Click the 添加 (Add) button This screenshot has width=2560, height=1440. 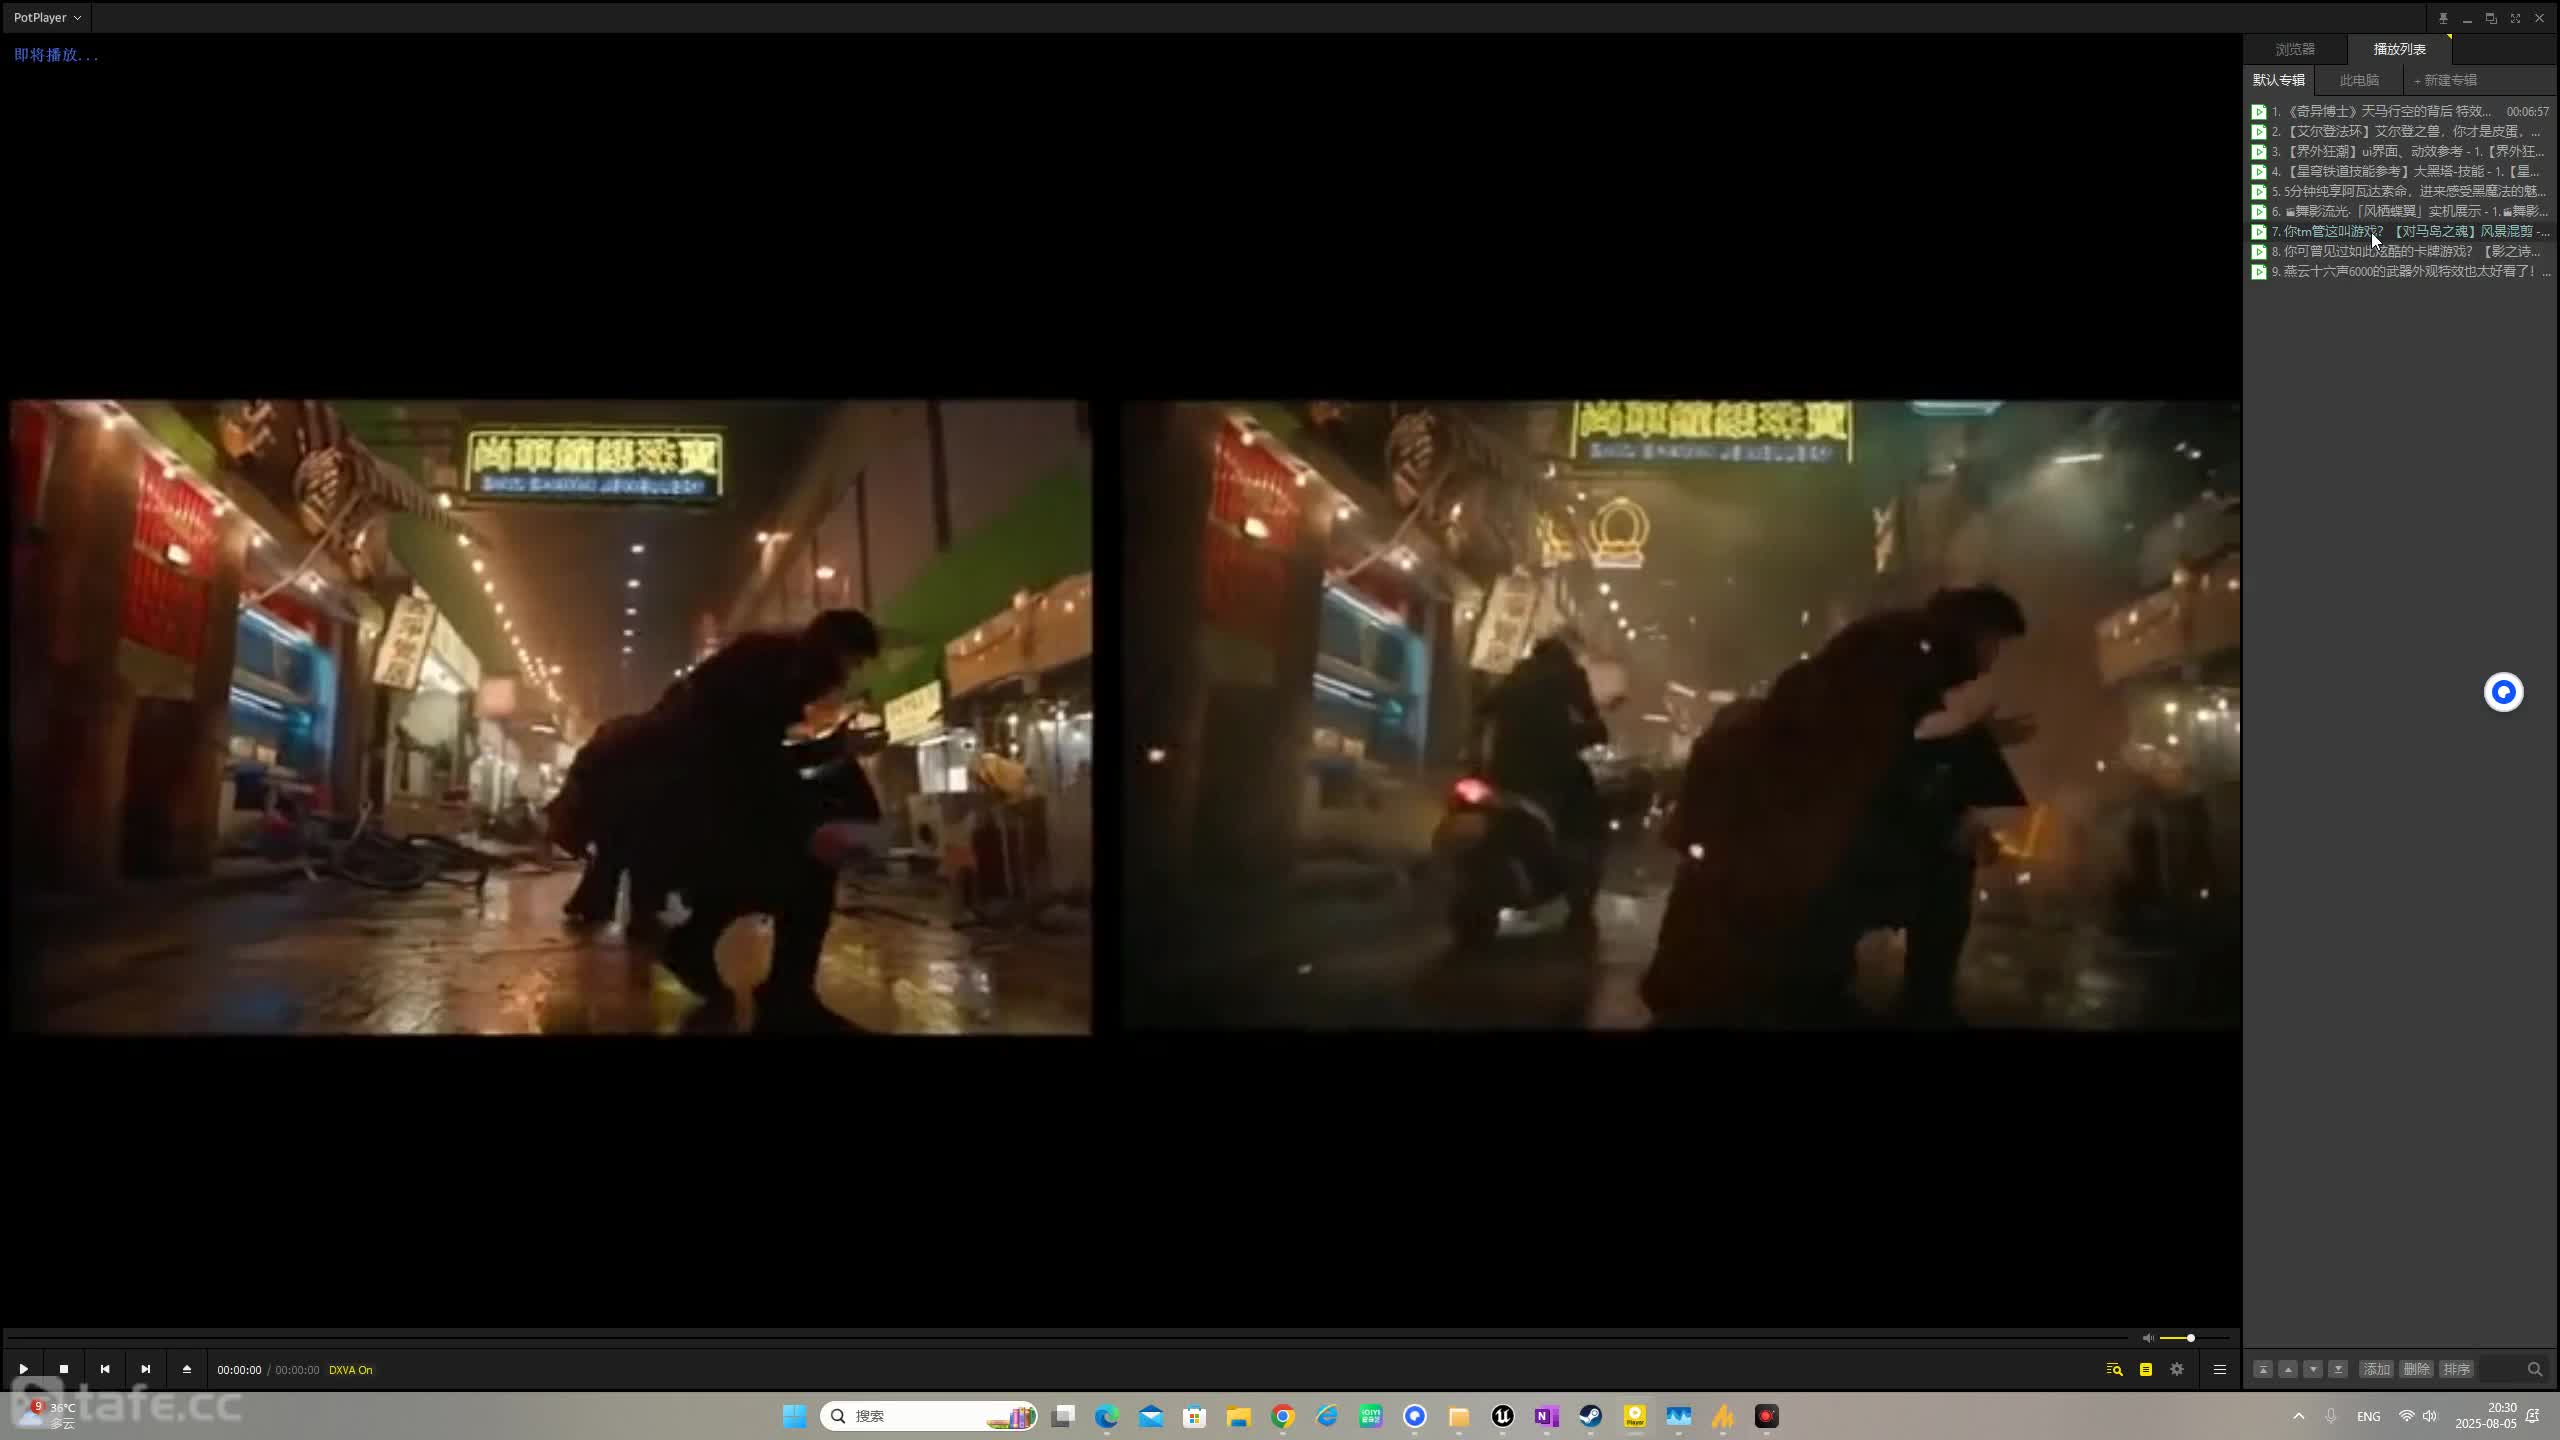(2376, 1370)
